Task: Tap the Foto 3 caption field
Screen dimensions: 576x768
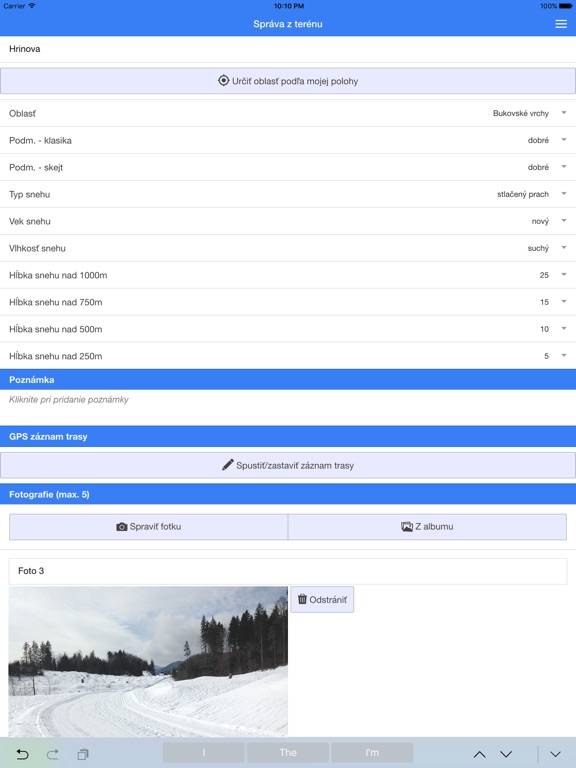Action: (288, 571)
